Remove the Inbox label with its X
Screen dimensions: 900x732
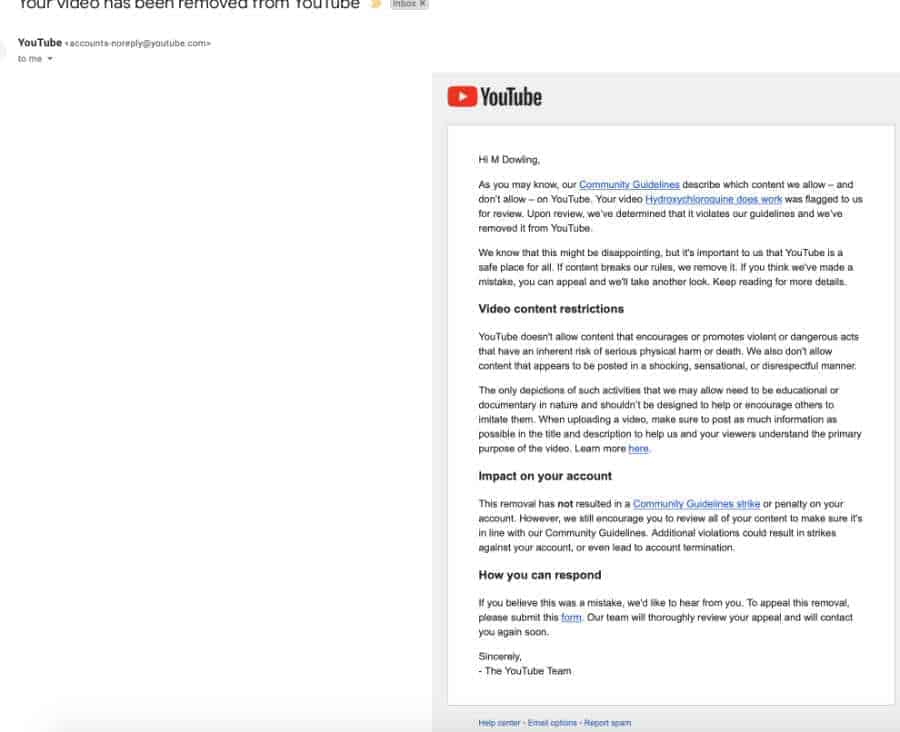[x=423, y=3]
